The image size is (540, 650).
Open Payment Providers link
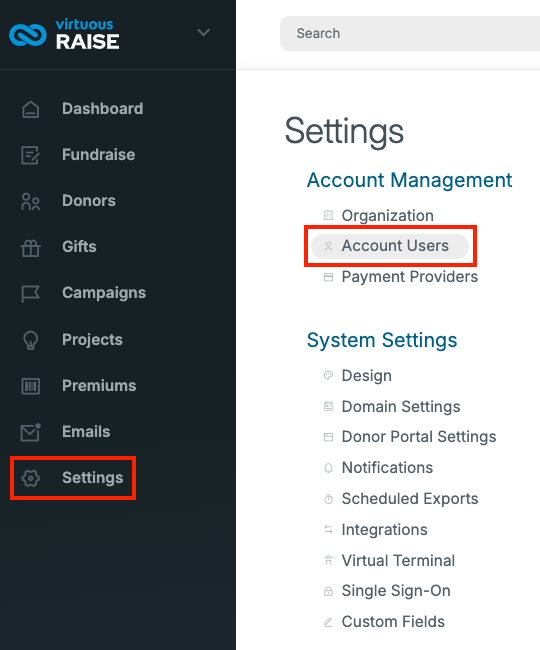tap(410, 276)
